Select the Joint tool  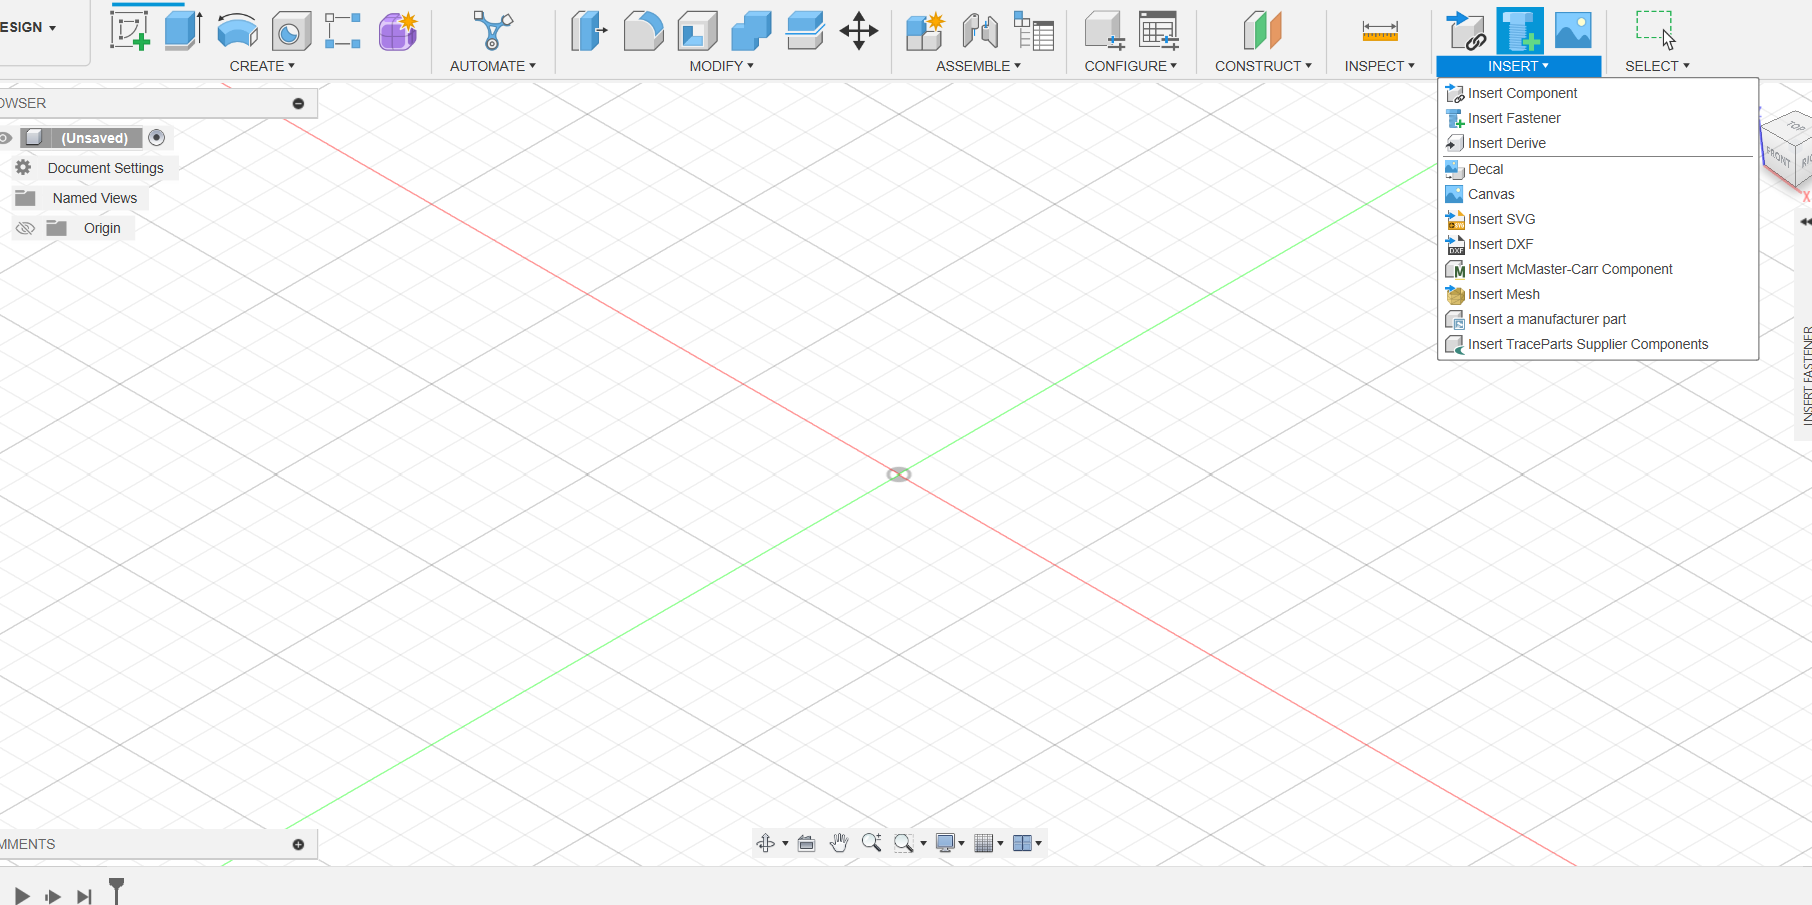click(980, 31)
